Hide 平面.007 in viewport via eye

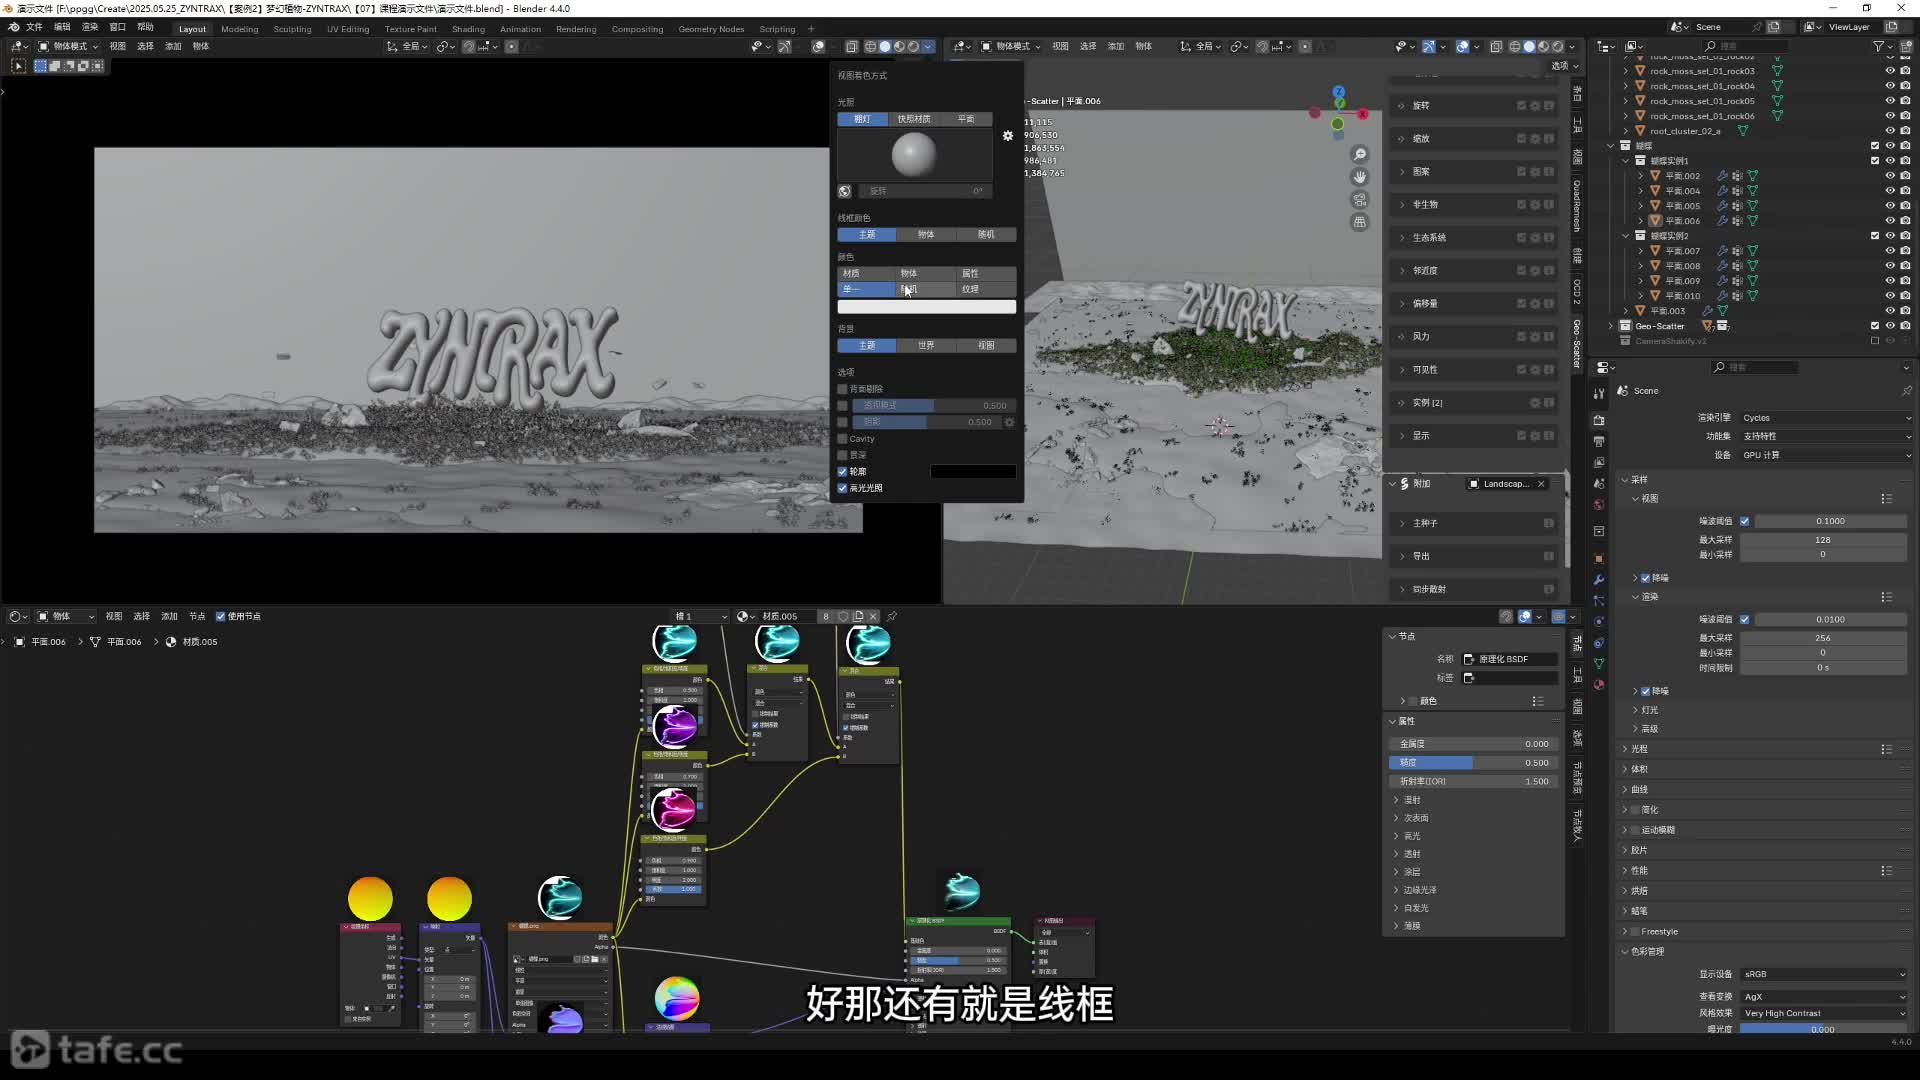tap(1890, 251)
